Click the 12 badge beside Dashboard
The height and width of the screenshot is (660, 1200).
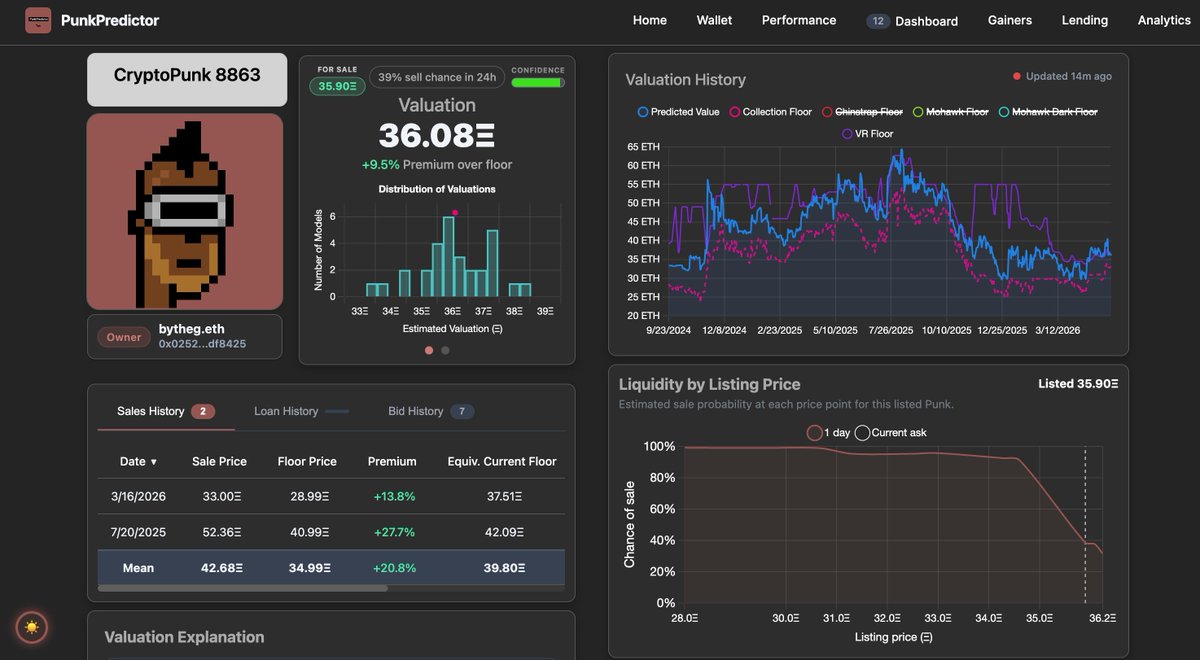[878, 21]
